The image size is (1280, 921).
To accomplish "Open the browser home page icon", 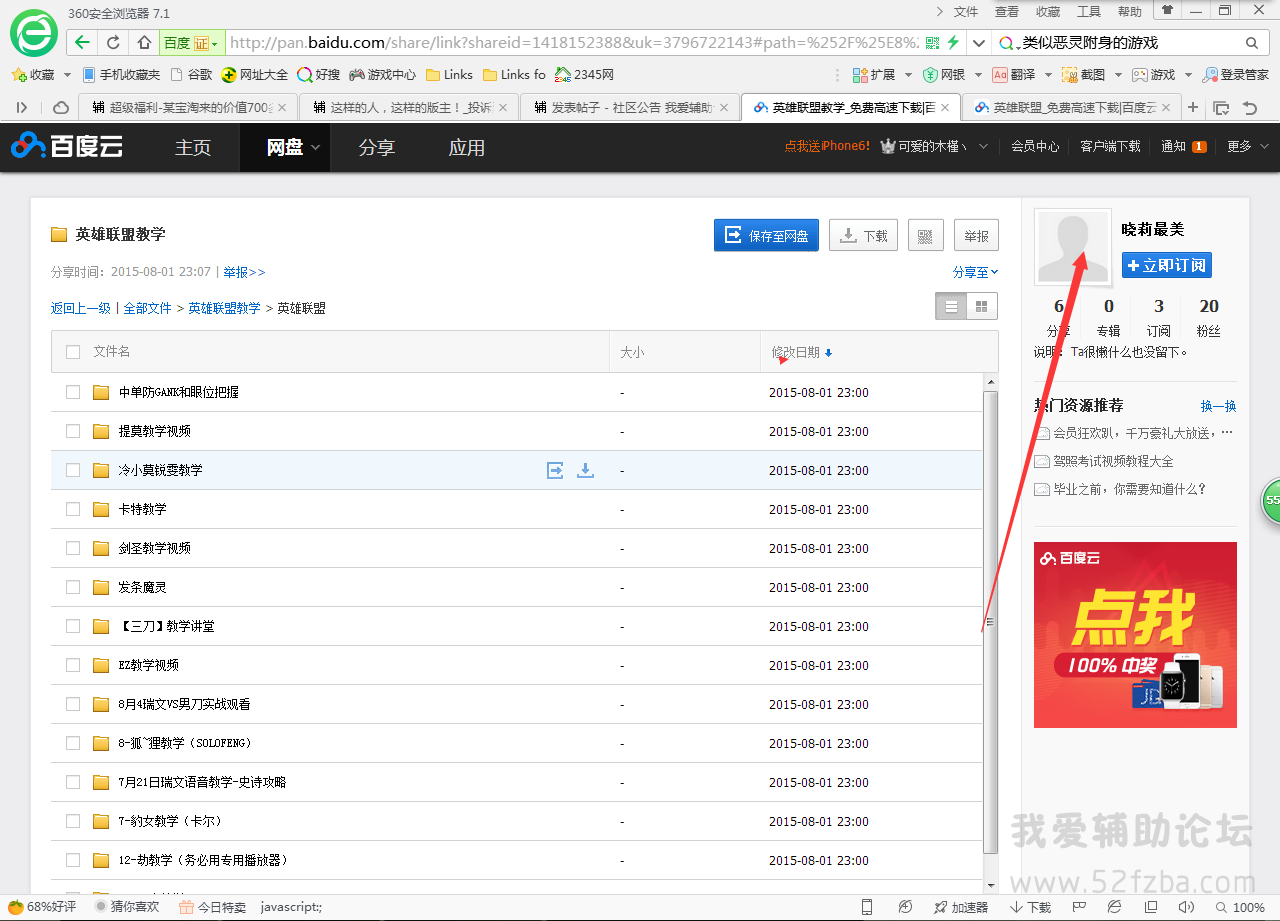I will [x=144, y=42].
